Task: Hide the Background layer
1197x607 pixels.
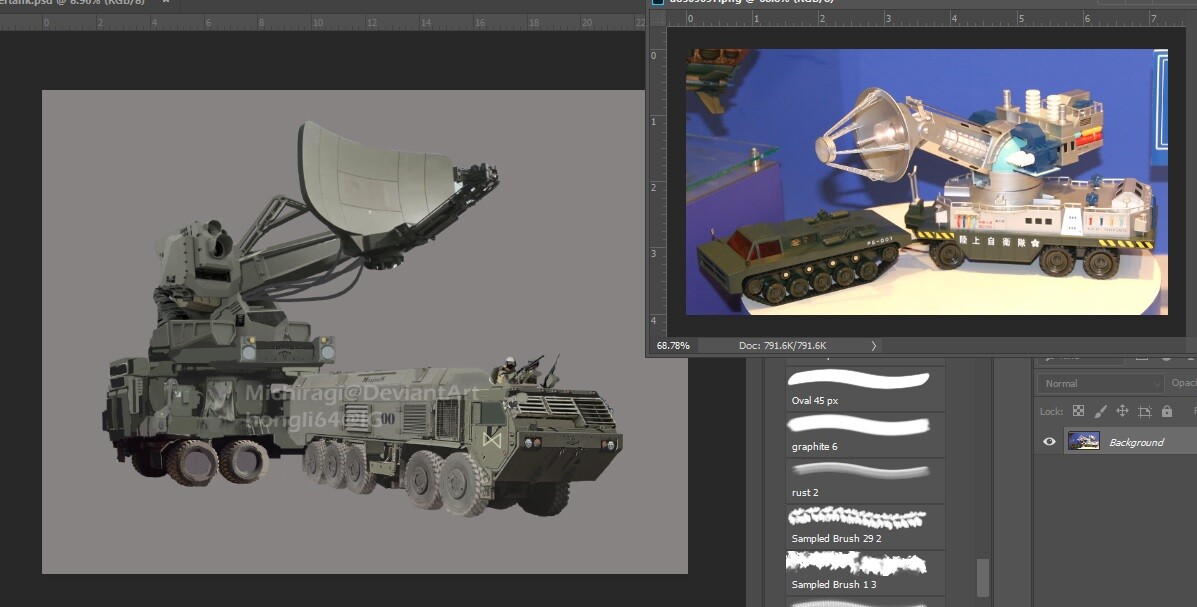Action: pyautogui.click(x=1049, y=442)
